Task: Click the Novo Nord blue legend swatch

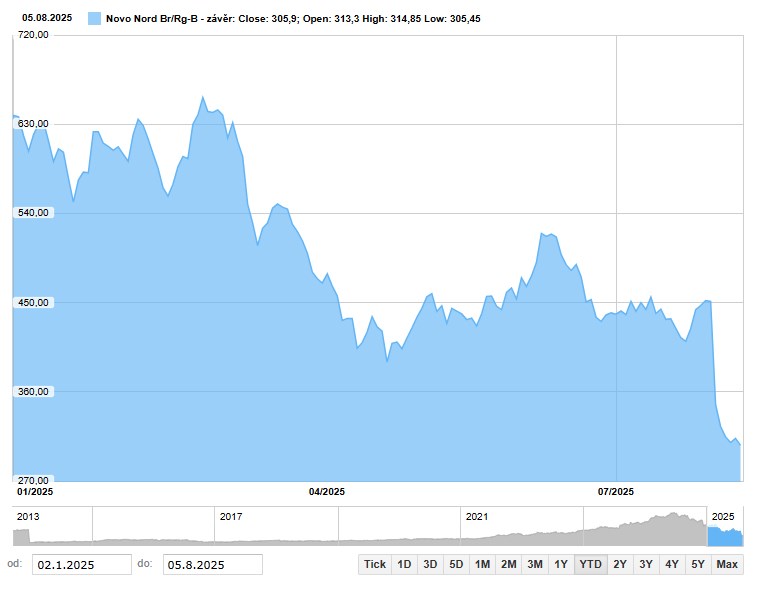Action: point(94,18)
